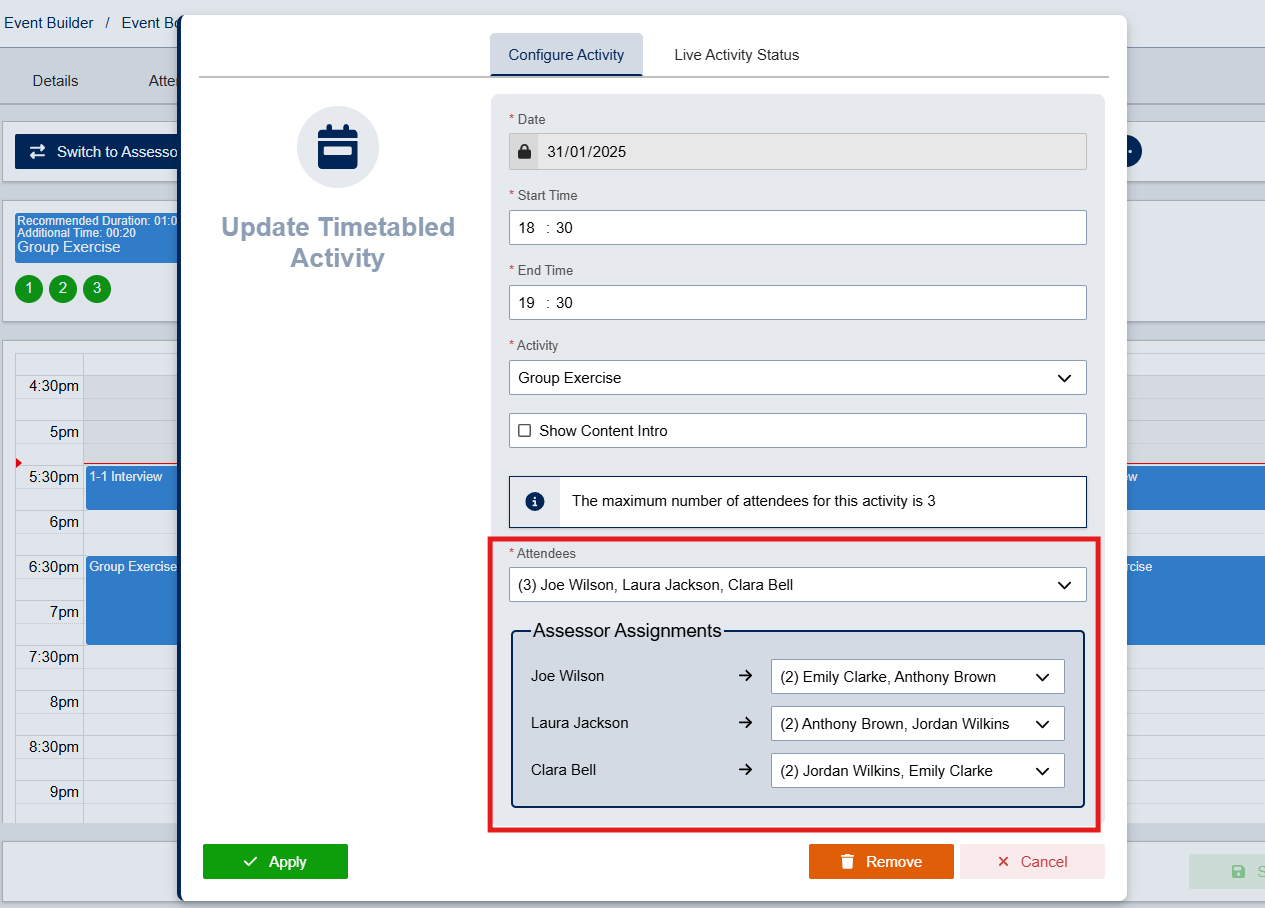Click the locked Date field 31/01/2025

[797, 152]
